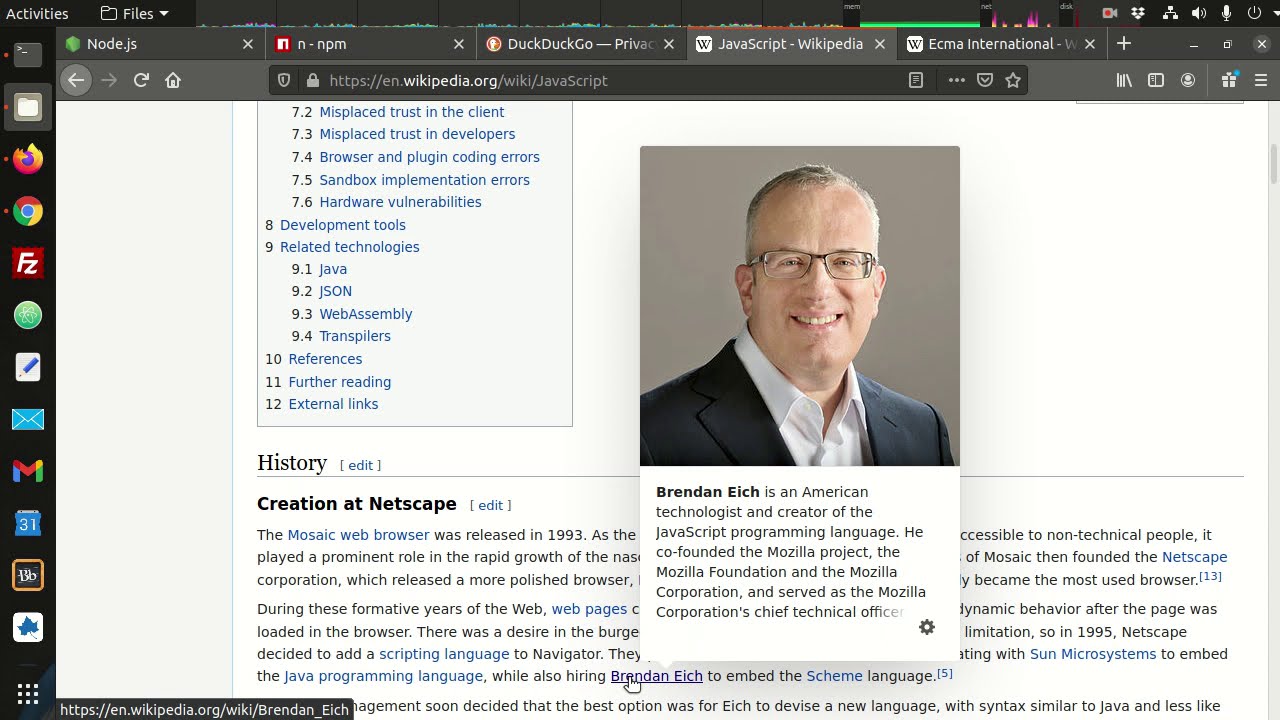Open Mosaic web browser link
The width and height of the screenshot is (1280, 720).
pos(358,535)
